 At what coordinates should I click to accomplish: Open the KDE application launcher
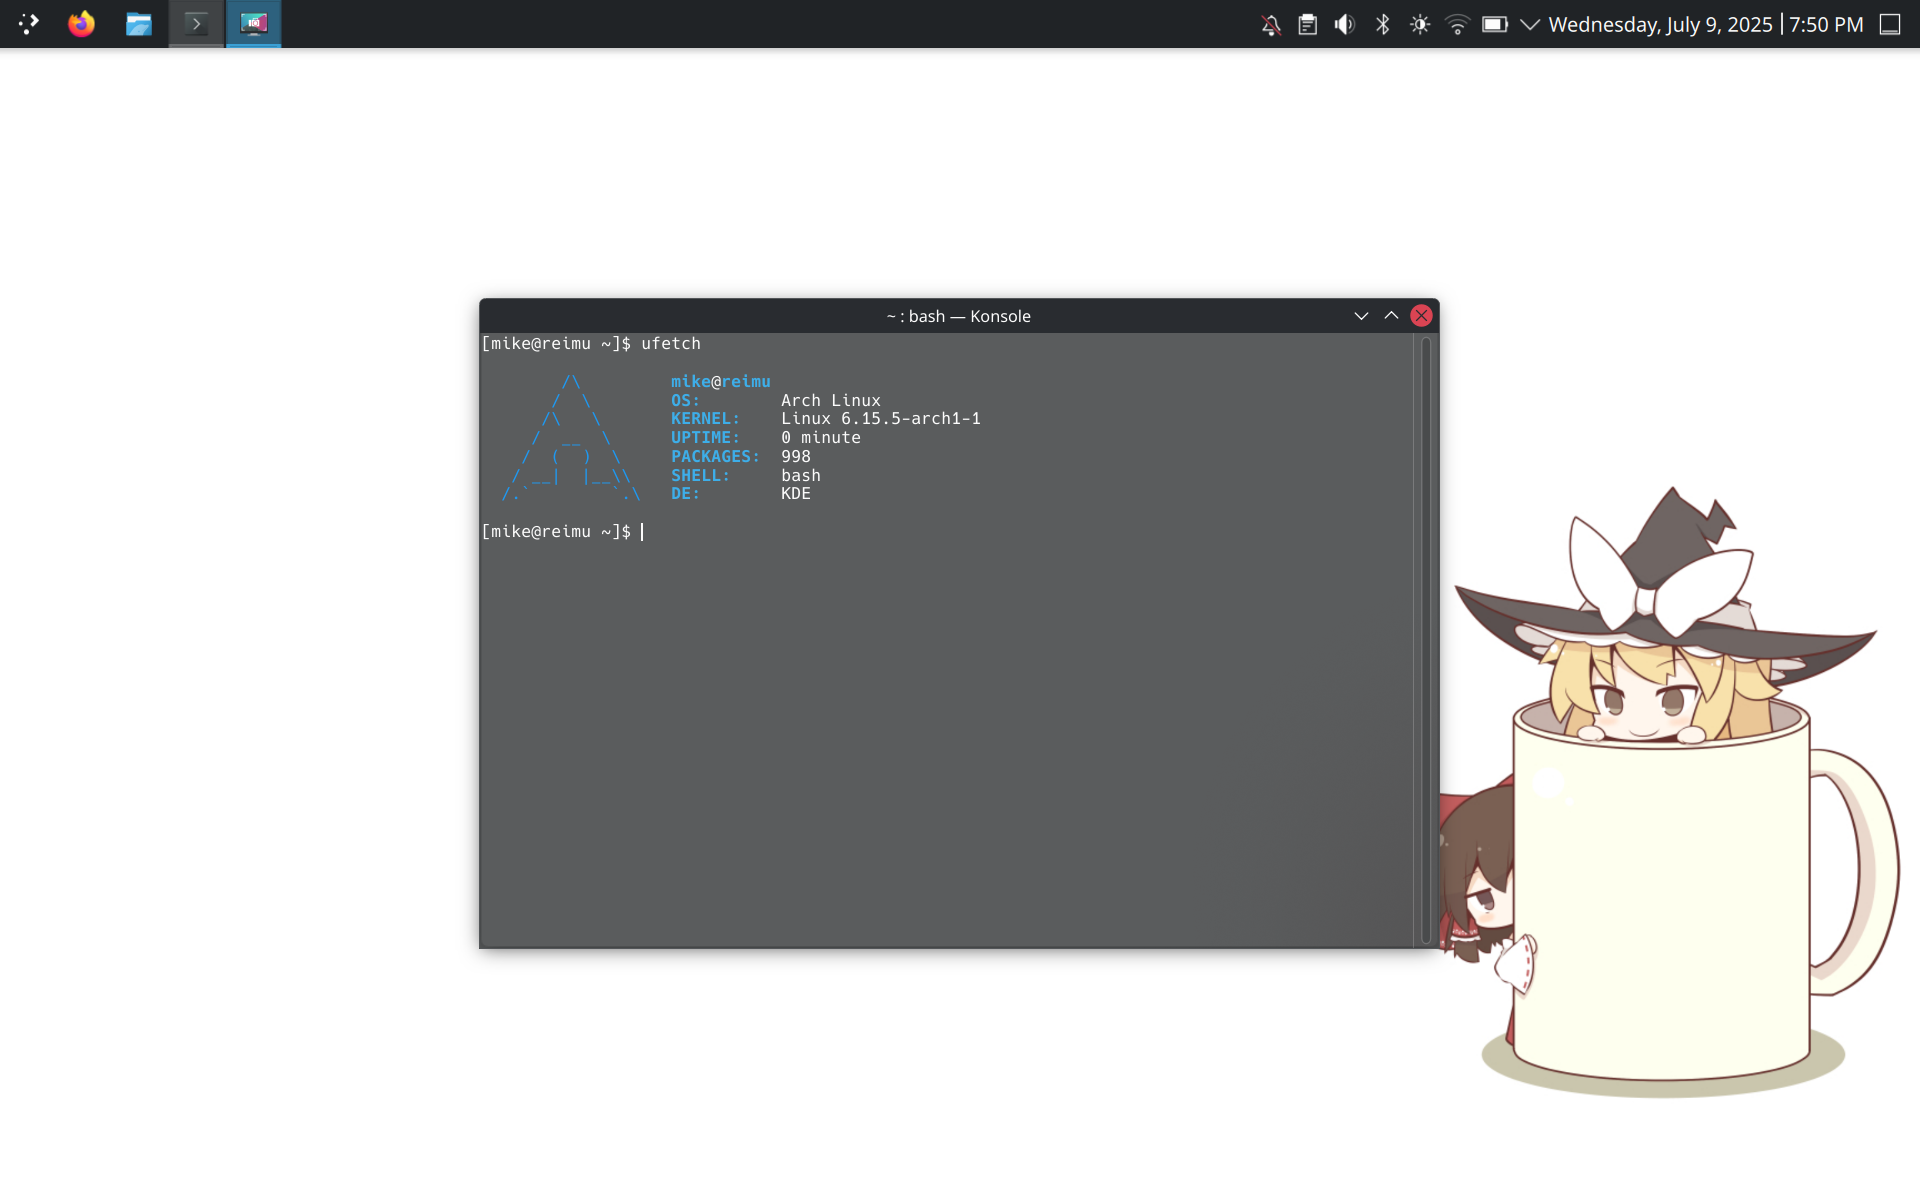(x=28, y=24)
